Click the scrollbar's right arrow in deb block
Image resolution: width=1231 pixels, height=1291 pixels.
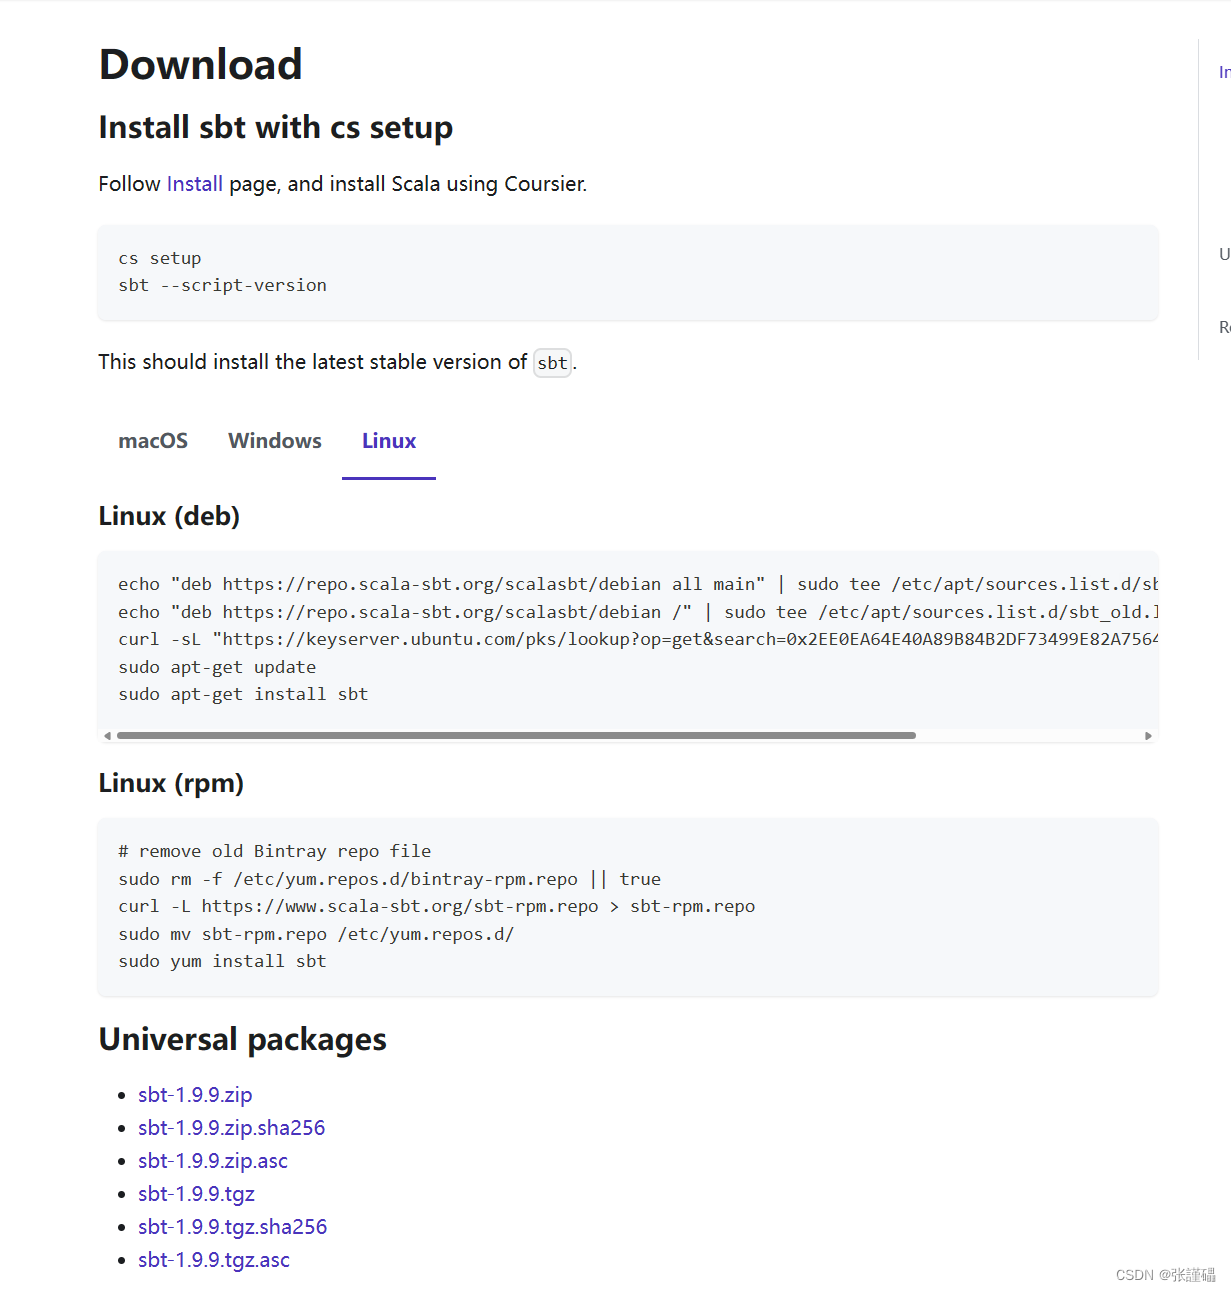(1148, 736)
